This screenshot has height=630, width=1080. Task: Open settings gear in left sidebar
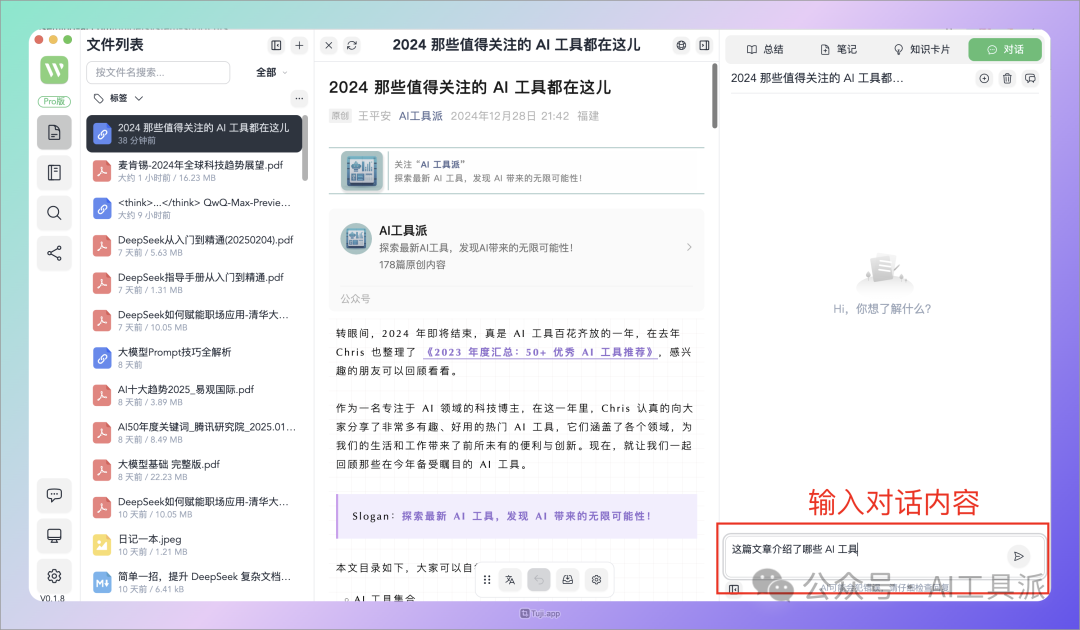54,576
